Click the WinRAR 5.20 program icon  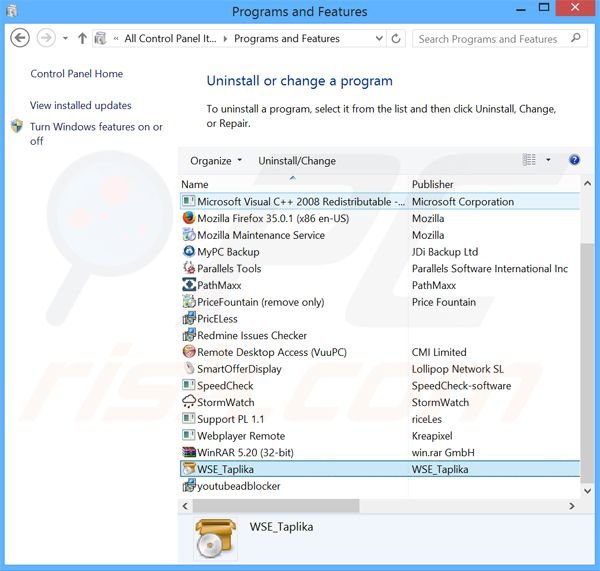(189, 452)
